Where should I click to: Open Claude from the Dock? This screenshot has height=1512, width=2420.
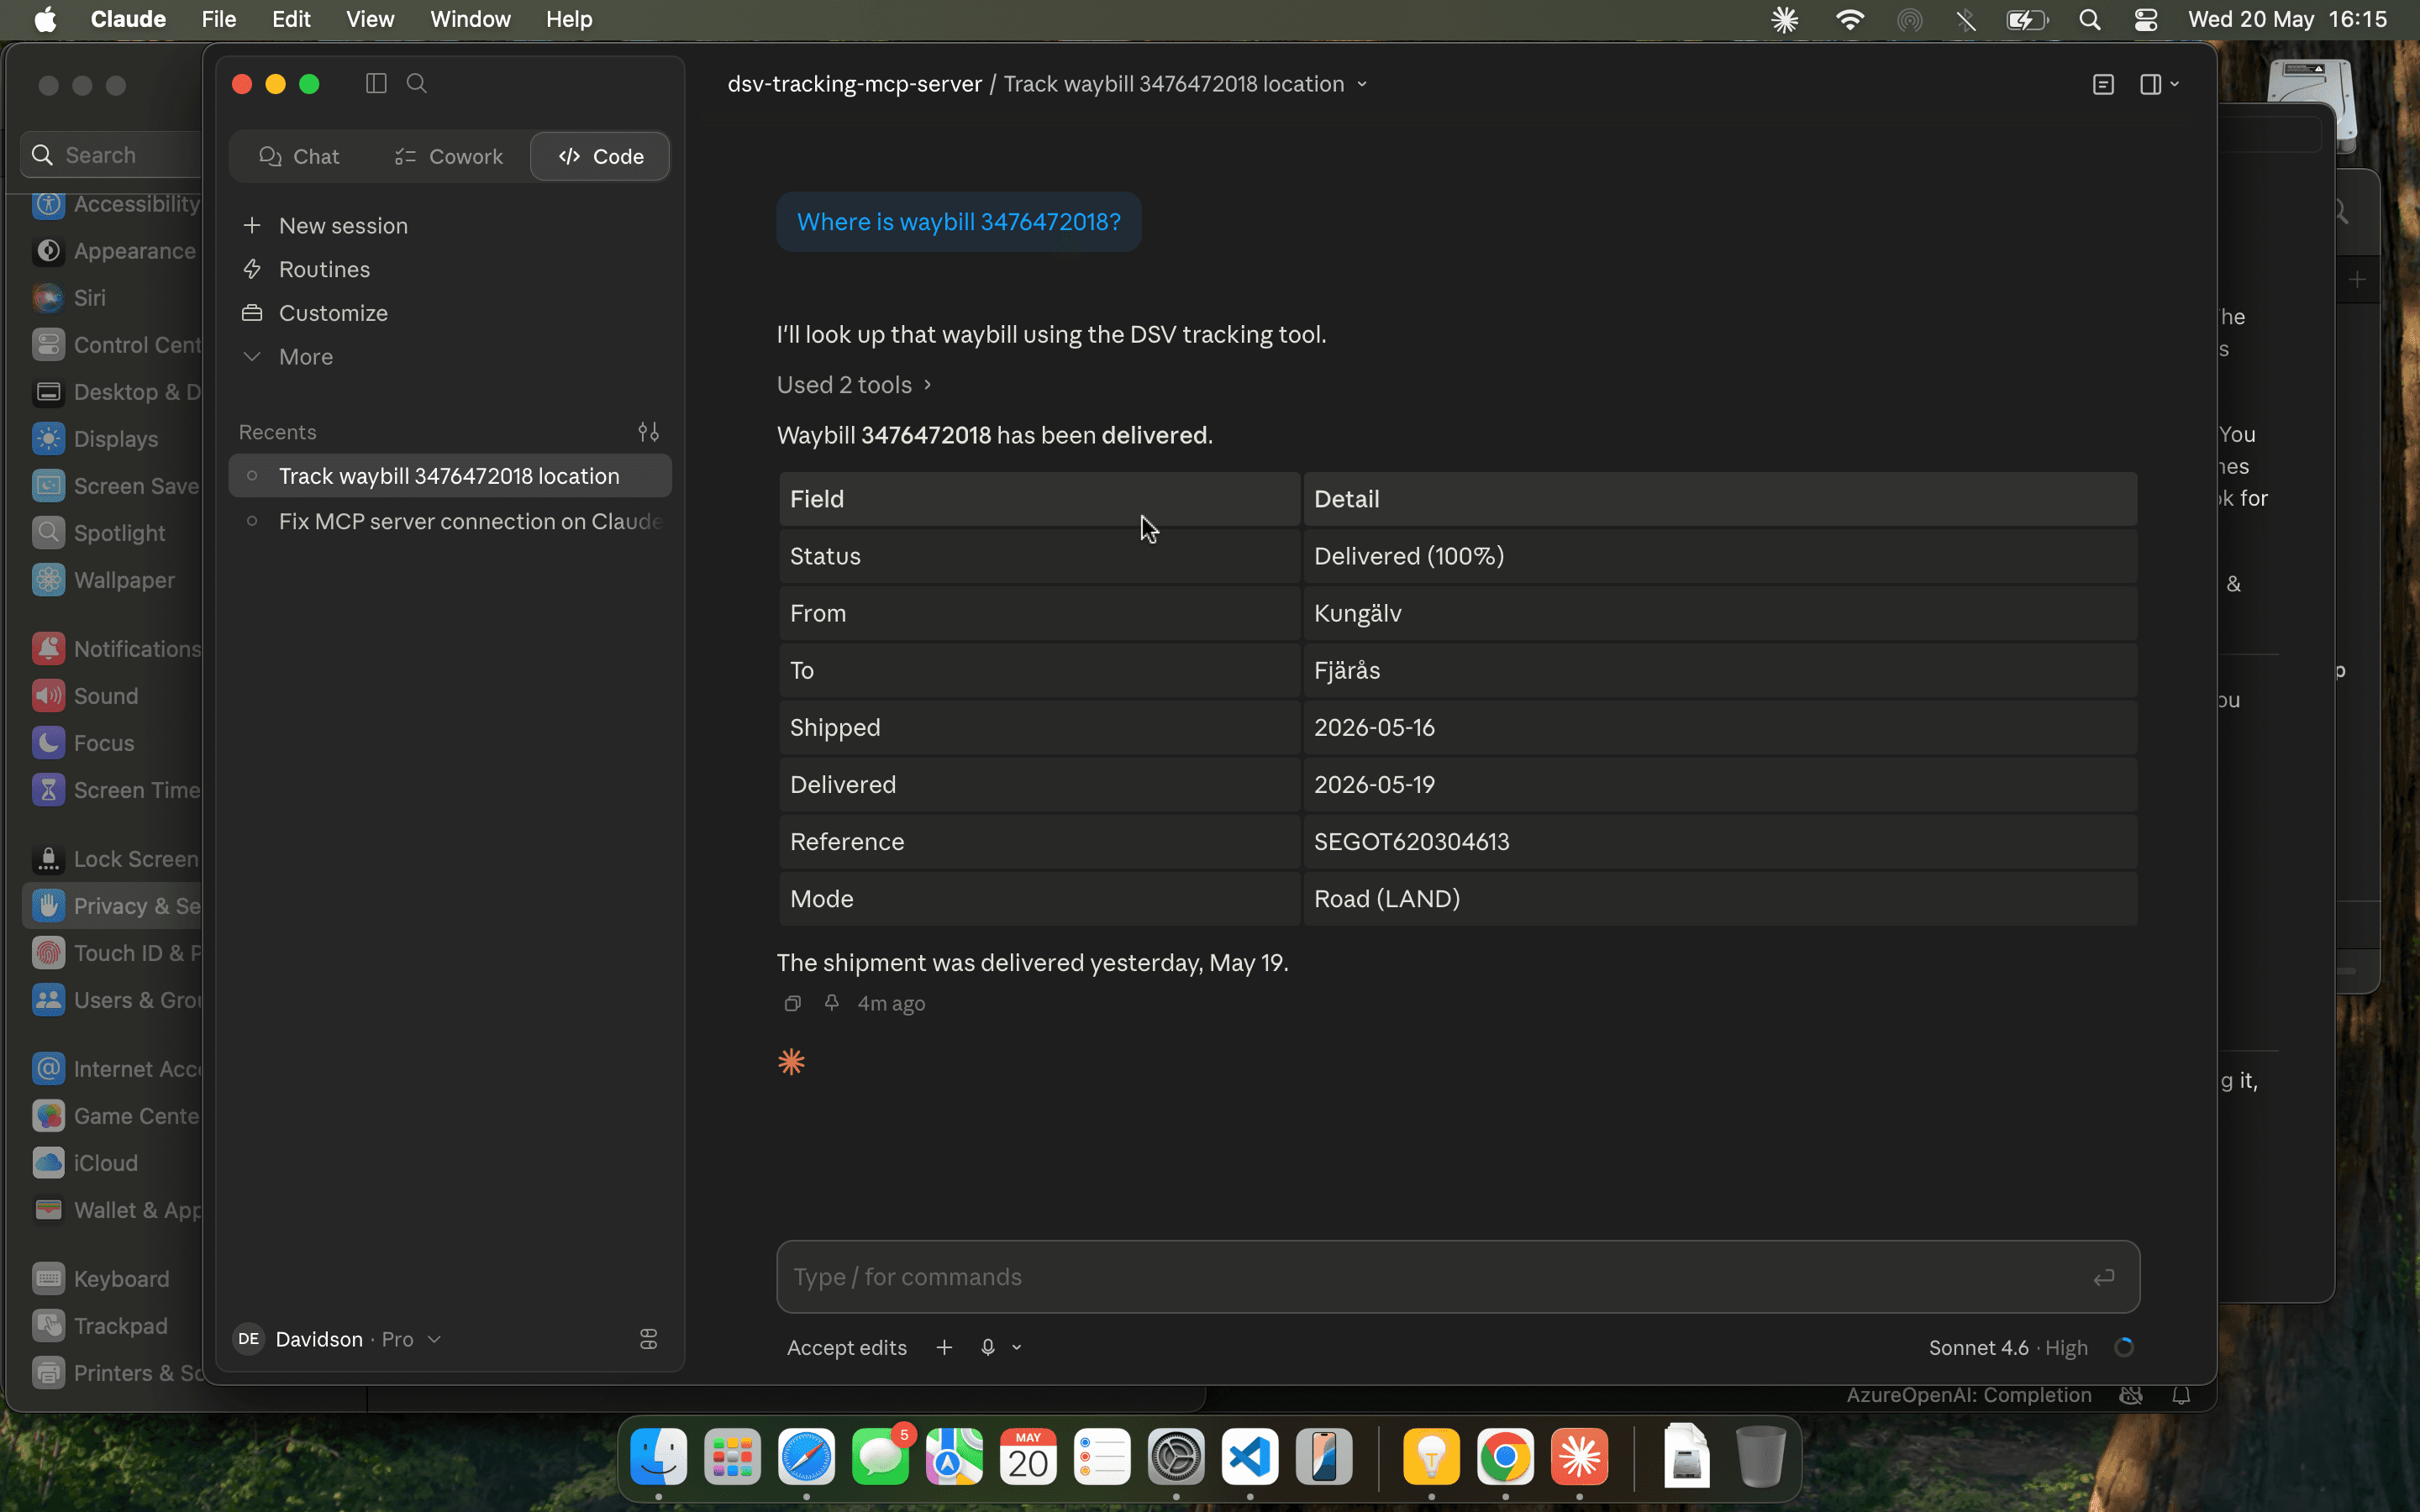coord(1580,1457)
